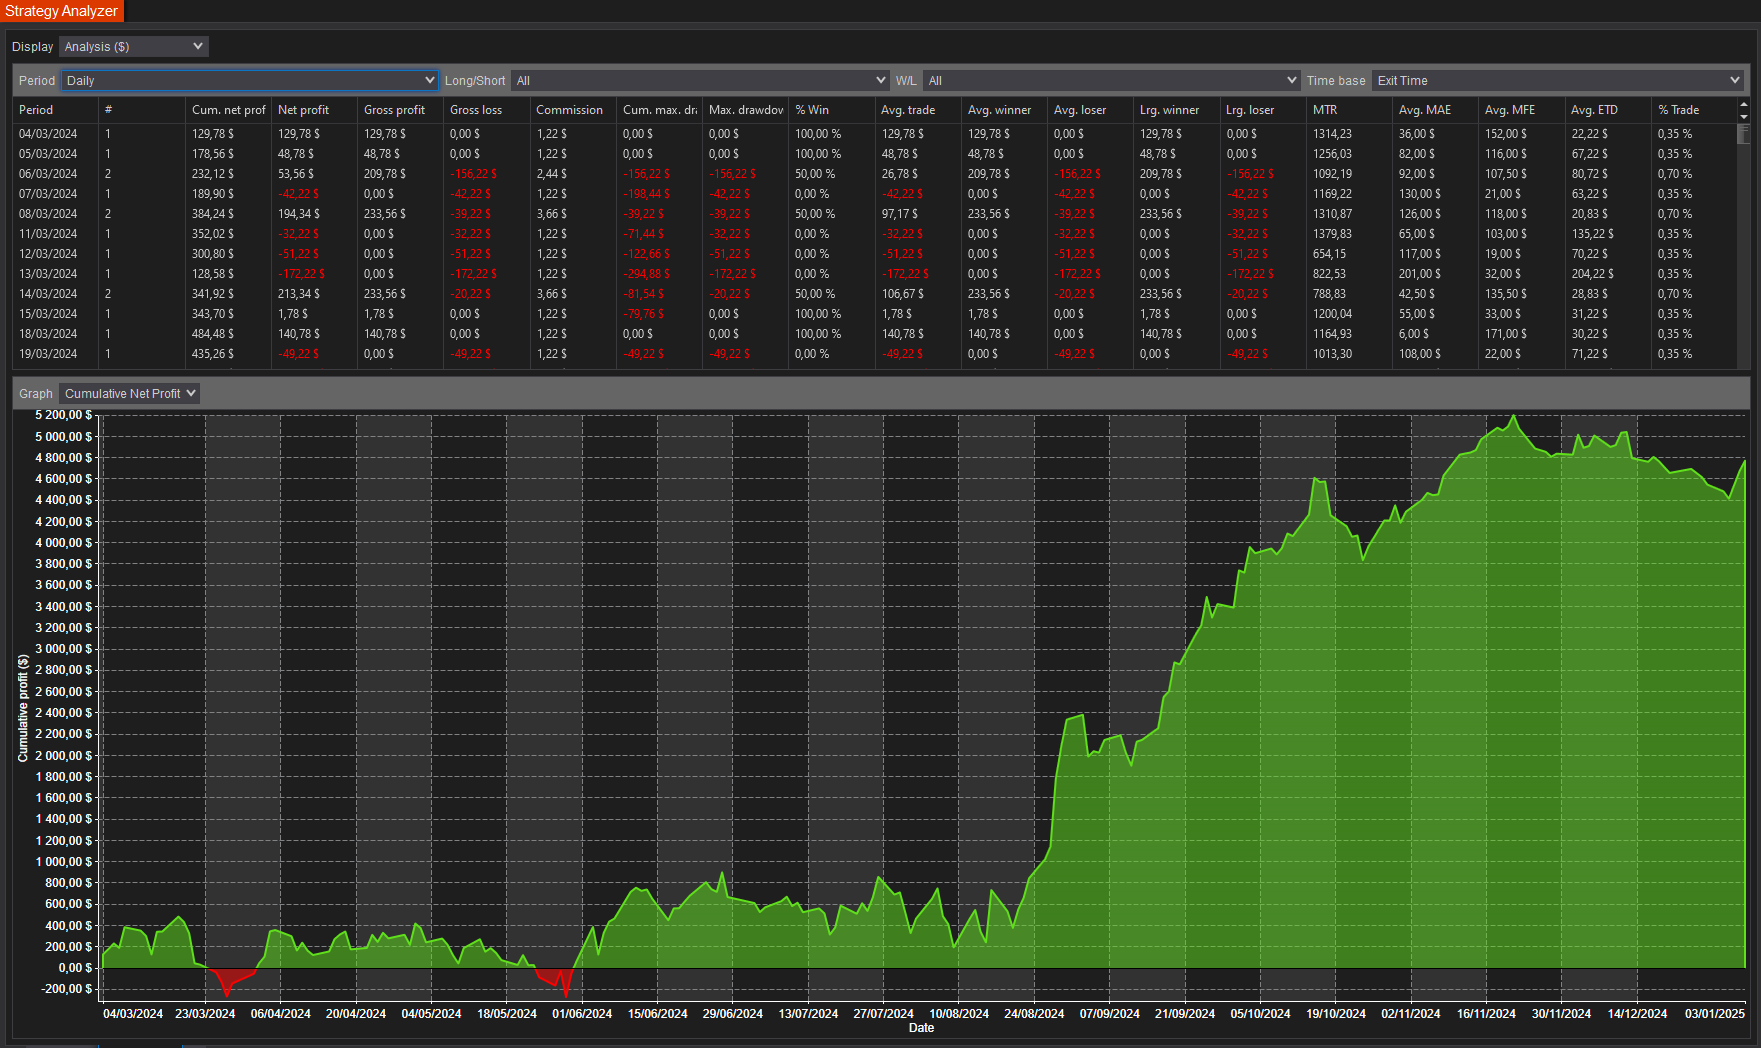Open the Long/Short filter dropdown
The width and height of the screenshot is (1761, 1048).
(700, 81)
